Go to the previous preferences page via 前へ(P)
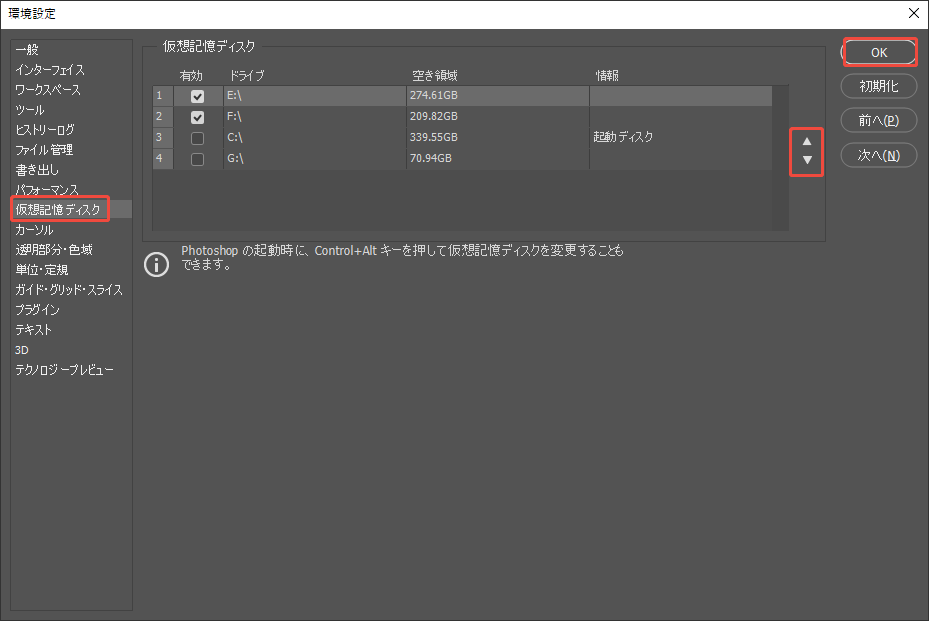Image resolution: width=929 pixels, height=621 pixels. point(879,120)
